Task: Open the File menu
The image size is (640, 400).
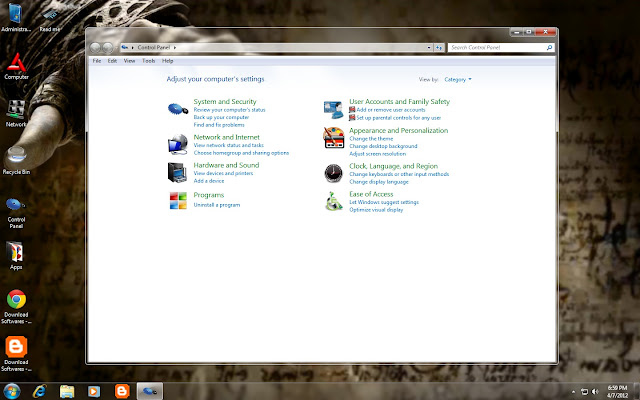Action: pyautogui.click(x=97, y=61)
